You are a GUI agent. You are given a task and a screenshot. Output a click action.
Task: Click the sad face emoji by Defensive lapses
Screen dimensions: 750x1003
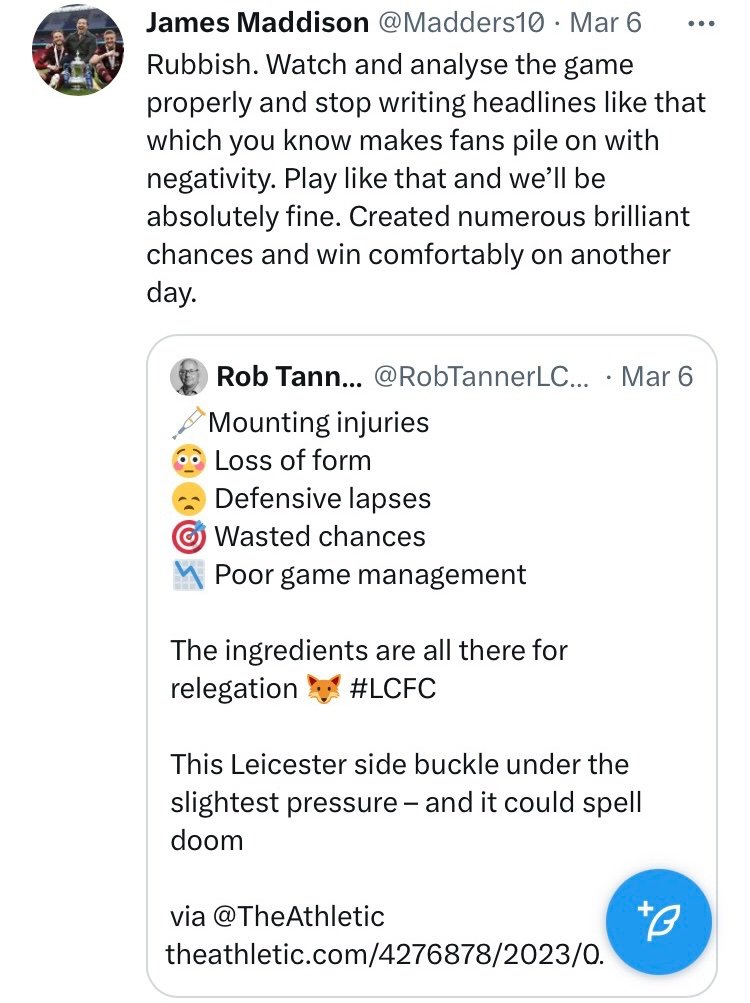coord(188,499)
